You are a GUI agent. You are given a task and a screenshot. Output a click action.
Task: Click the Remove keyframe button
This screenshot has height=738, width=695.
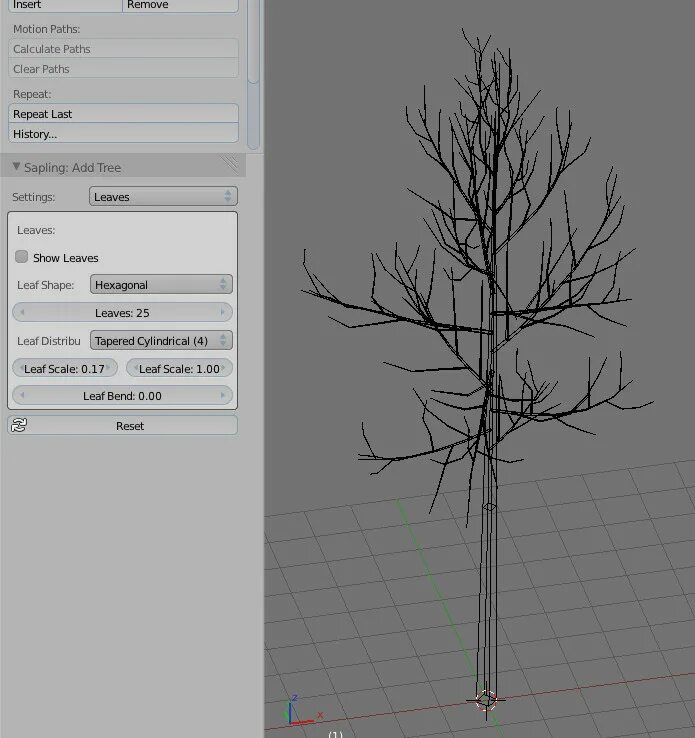point(180,5)
